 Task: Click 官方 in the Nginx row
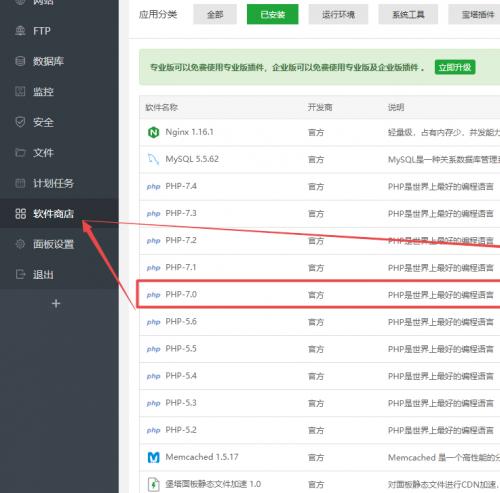(x=316, y=132)
